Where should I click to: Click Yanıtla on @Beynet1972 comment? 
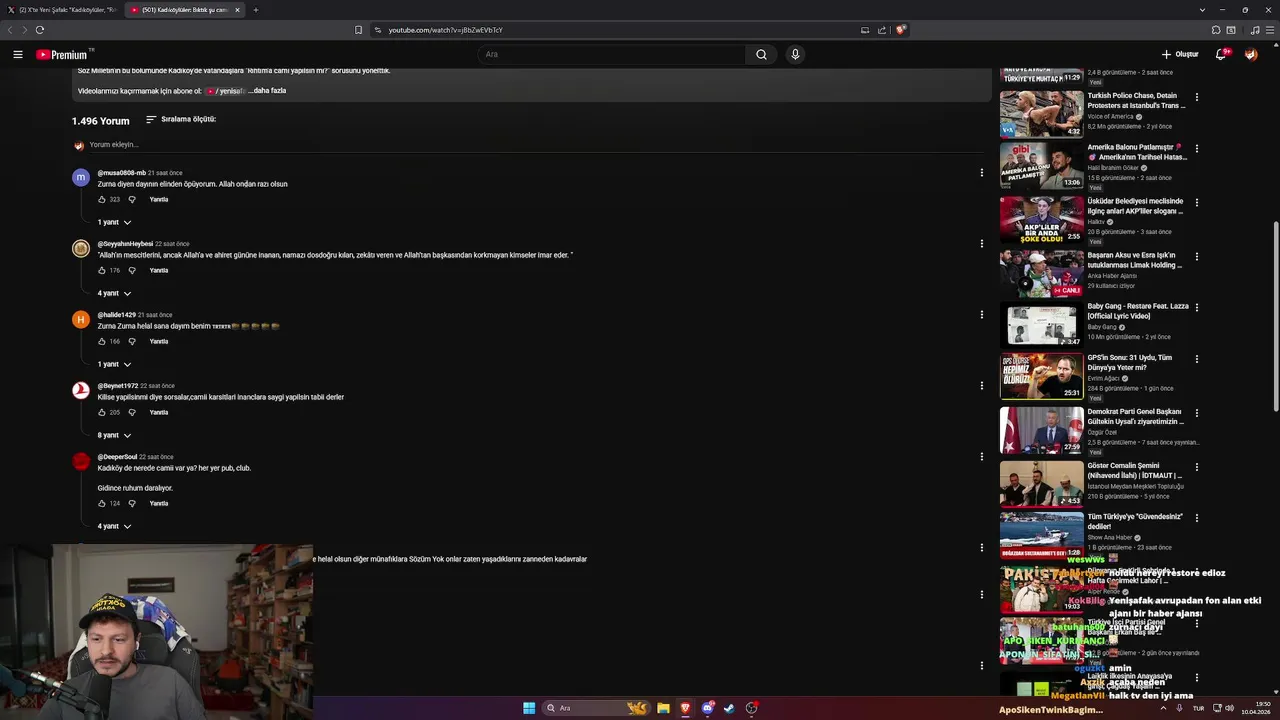tap(159, 412)
